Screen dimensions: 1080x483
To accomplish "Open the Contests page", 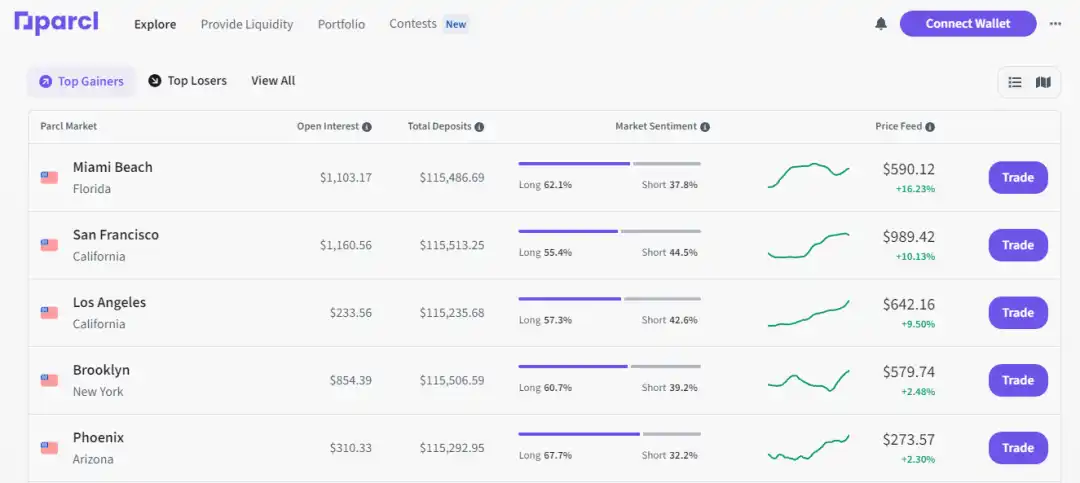I will click(412, 24).
